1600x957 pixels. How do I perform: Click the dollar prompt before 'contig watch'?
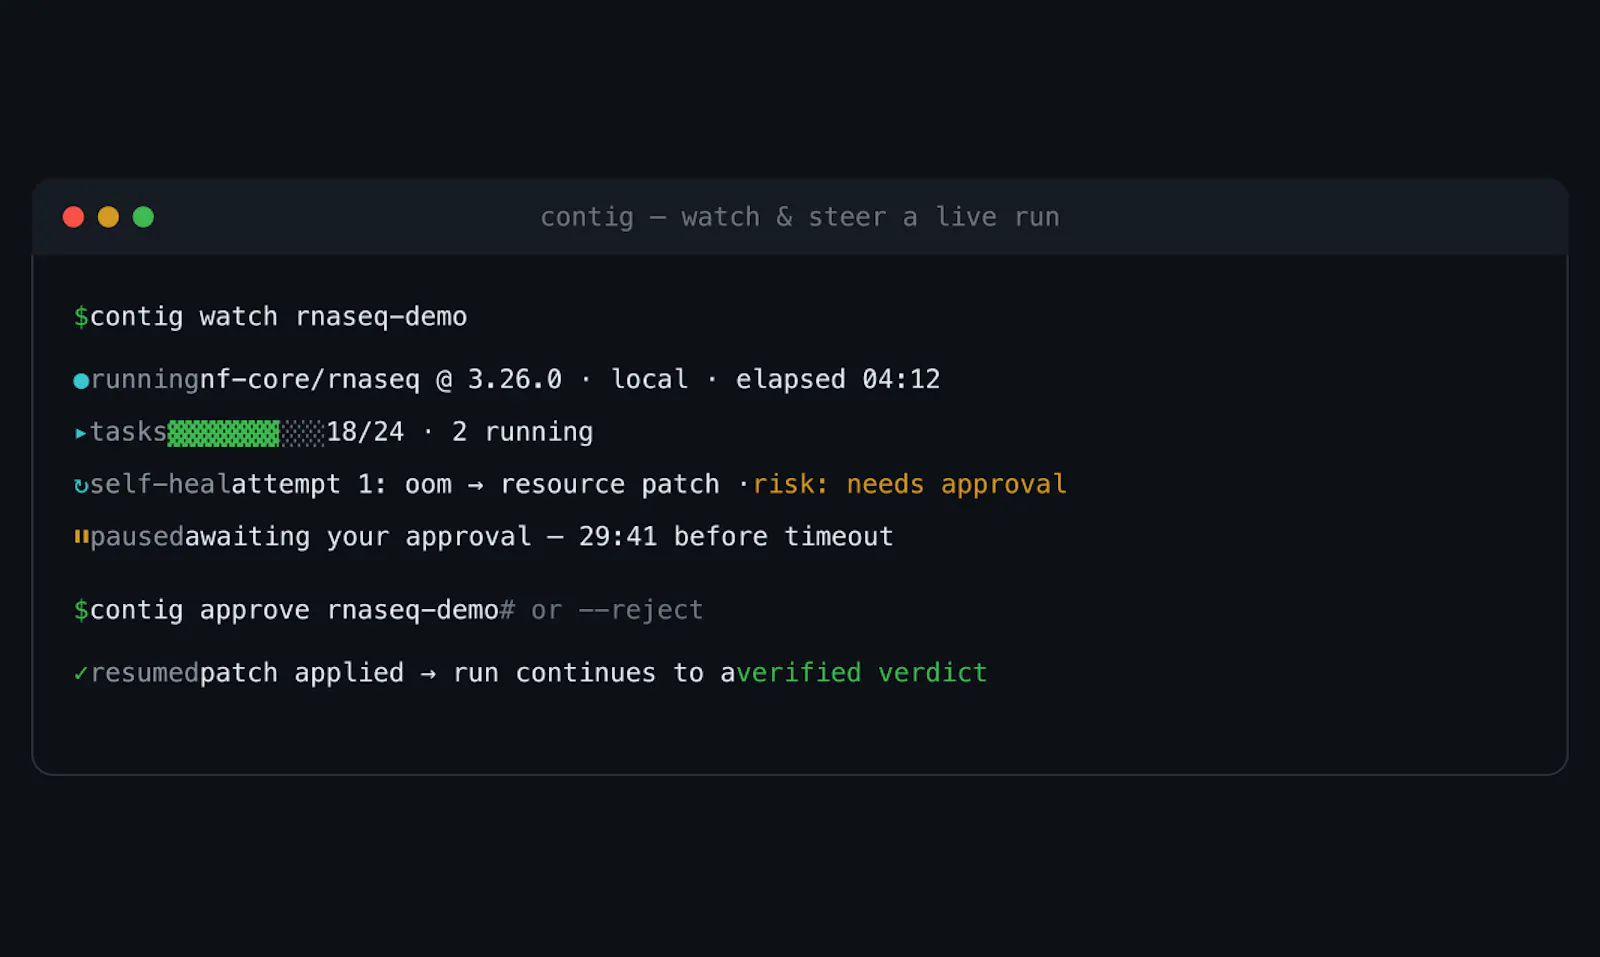81,317
